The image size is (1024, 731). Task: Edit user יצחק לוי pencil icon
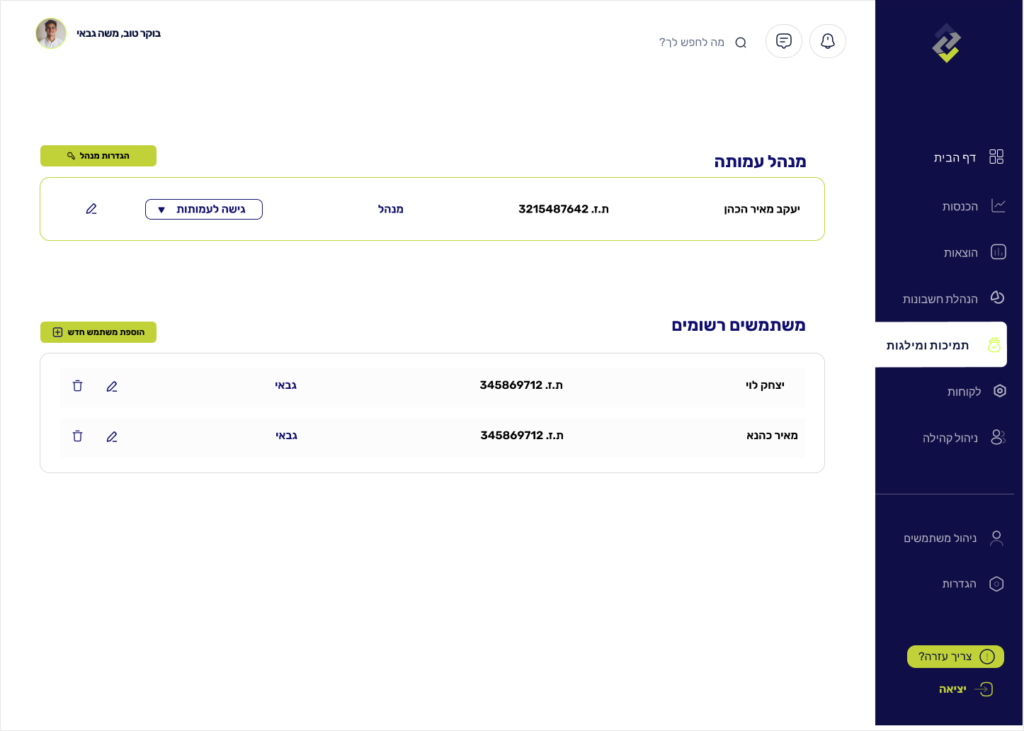point(112,386)
